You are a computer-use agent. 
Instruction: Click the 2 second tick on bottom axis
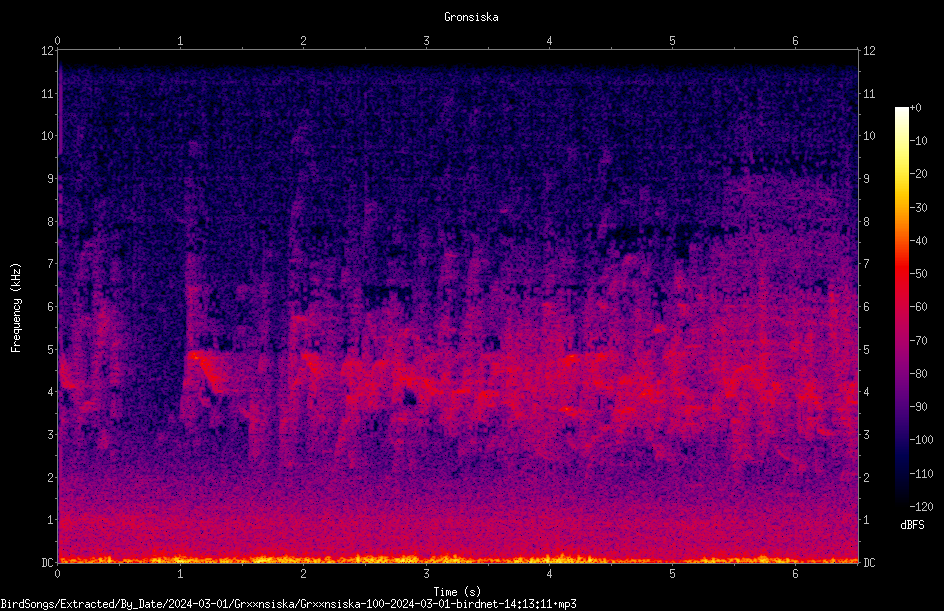pos(303,574)
